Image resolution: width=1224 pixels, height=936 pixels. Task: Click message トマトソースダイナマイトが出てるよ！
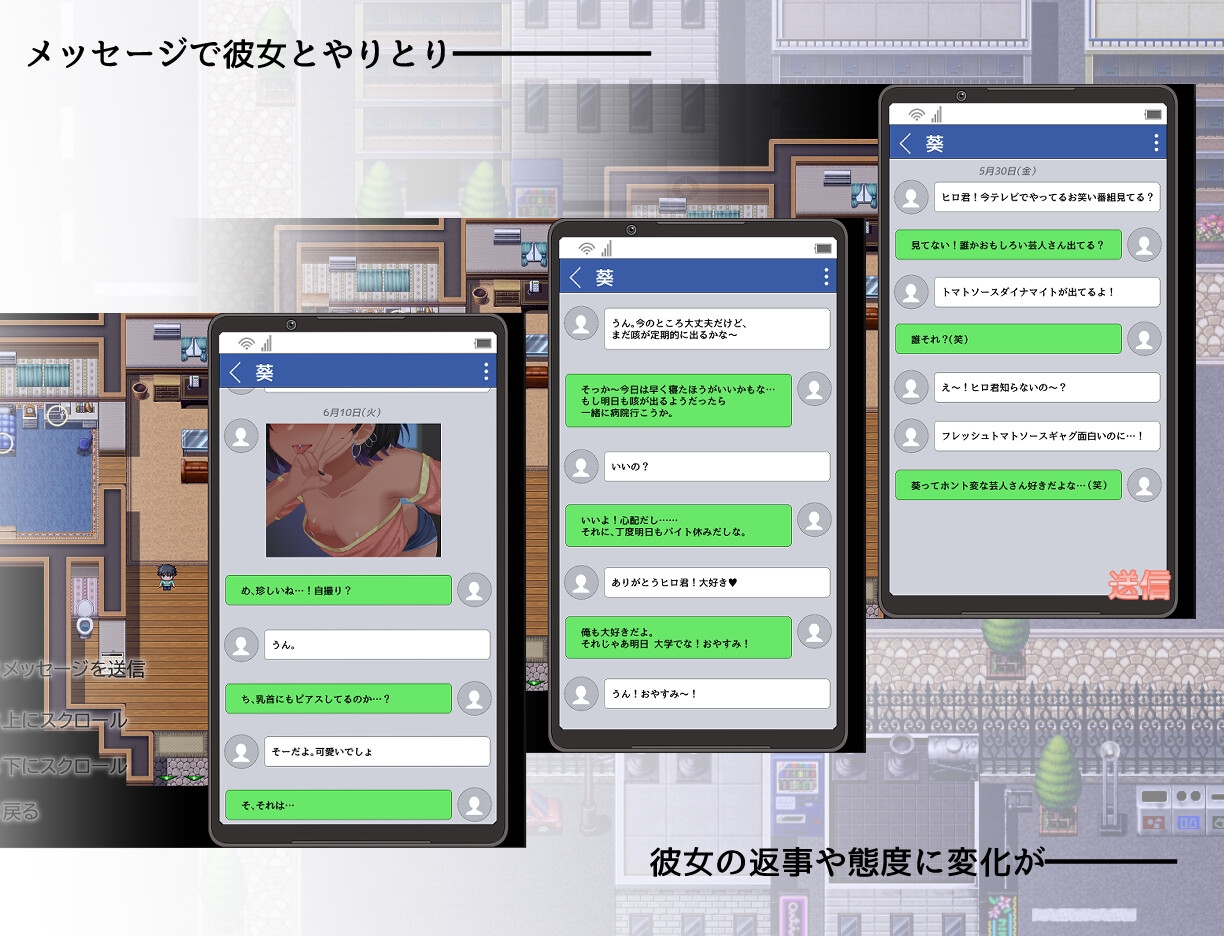[x=1047, y=292]
